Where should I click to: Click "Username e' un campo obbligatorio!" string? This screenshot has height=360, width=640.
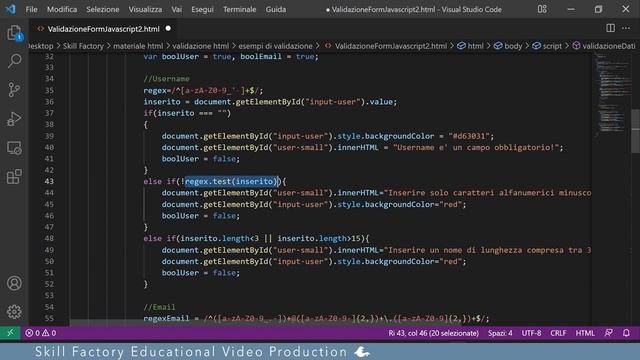pos(476,147)
